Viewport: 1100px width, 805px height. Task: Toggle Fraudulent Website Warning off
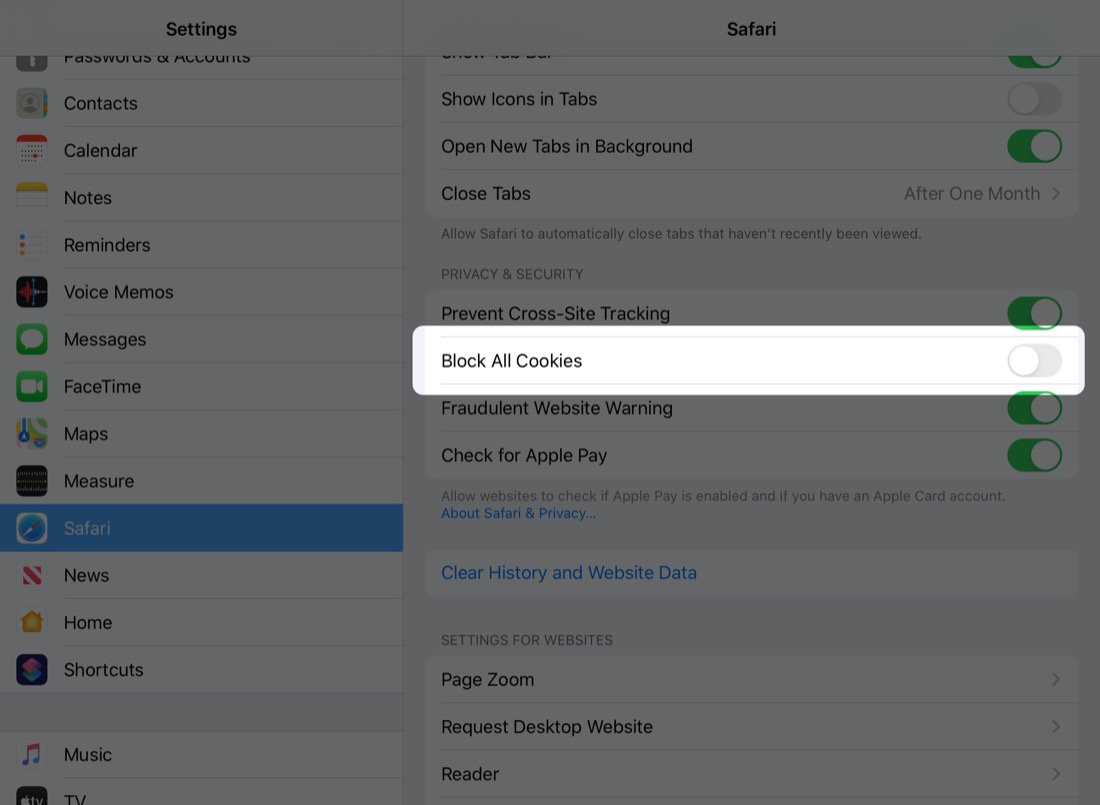coord(1034,408)
